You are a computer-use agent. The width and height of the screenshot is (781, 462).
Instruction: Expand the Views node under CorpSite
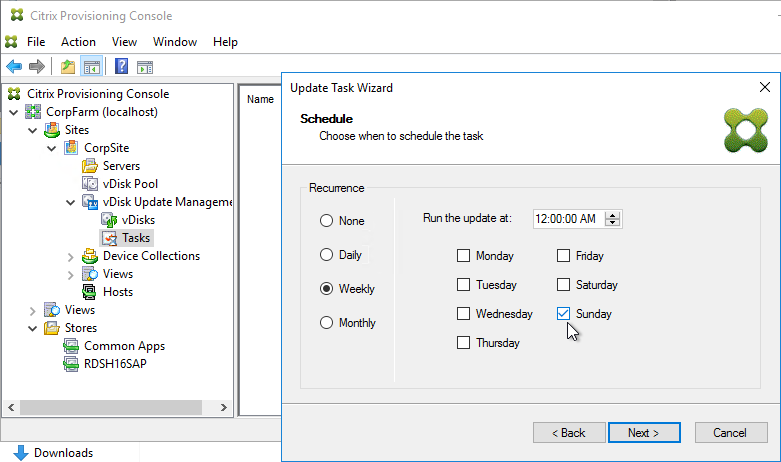coord(70,275)
